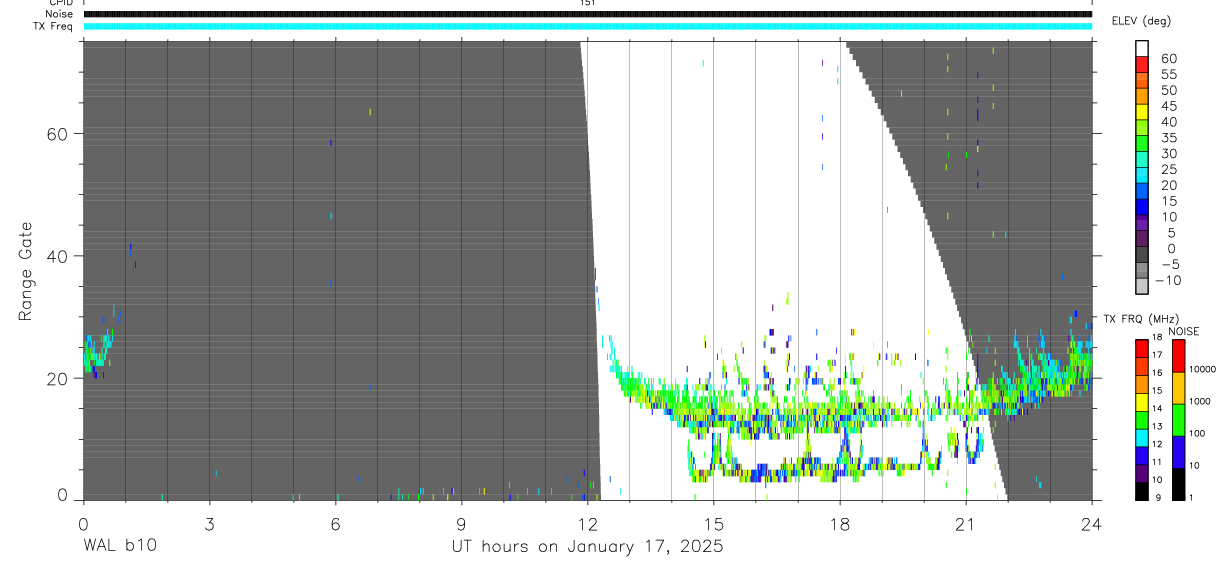
Task: Click the red swatch in the NOISE color bar
Action: (1178, 356)
